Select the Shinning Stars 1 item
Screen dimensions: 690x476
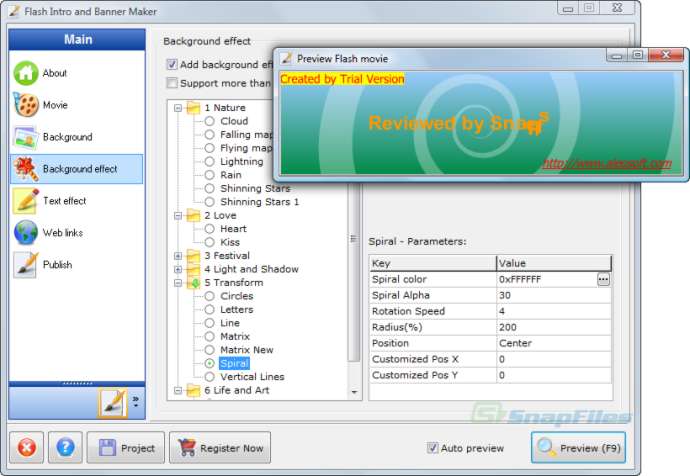[x=260, y=202]
